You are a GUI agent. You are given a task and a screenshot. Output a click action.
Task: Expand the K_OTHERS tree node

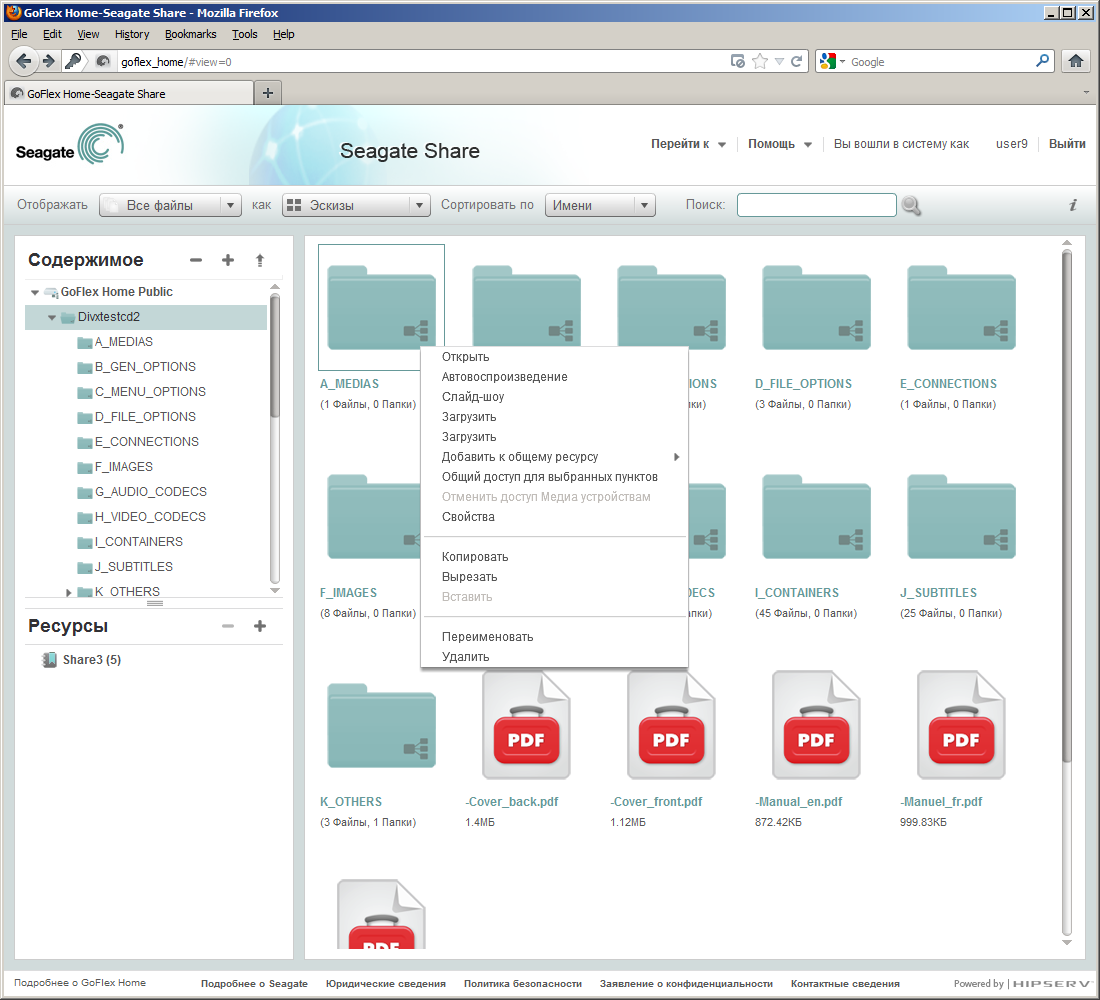tap(69, 592)
